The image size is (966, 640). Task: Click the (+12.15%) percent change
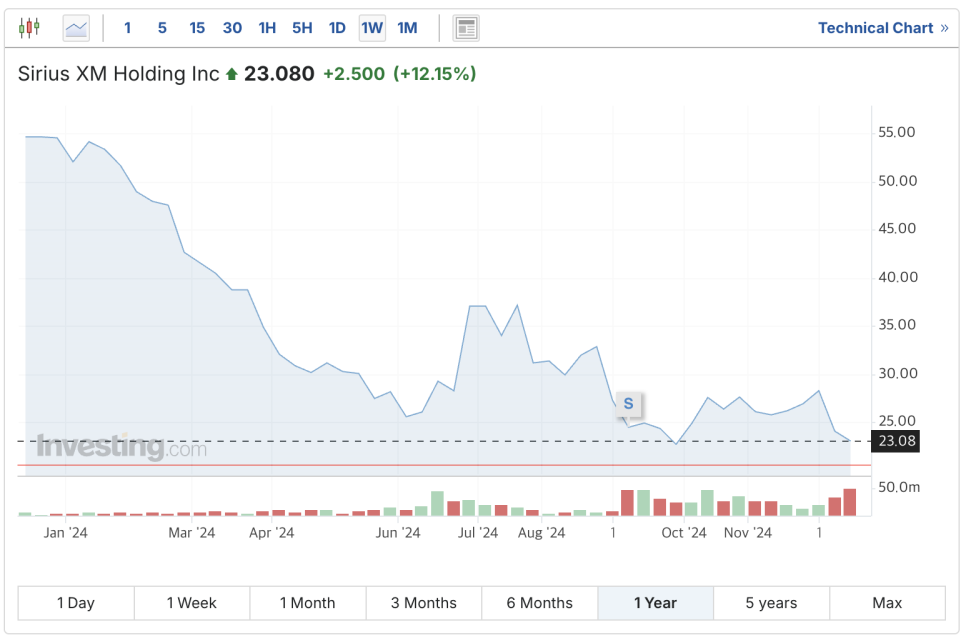pyautogui.click(x=435, y=74)
